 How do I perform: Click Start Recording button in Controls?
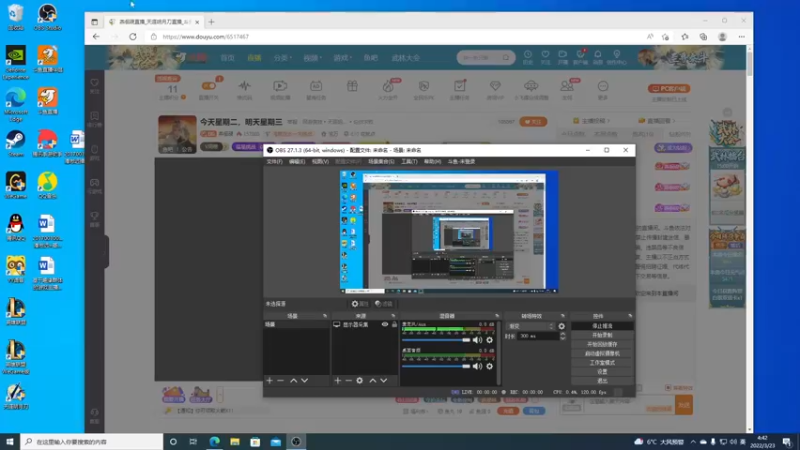click(x=602, y=335)
